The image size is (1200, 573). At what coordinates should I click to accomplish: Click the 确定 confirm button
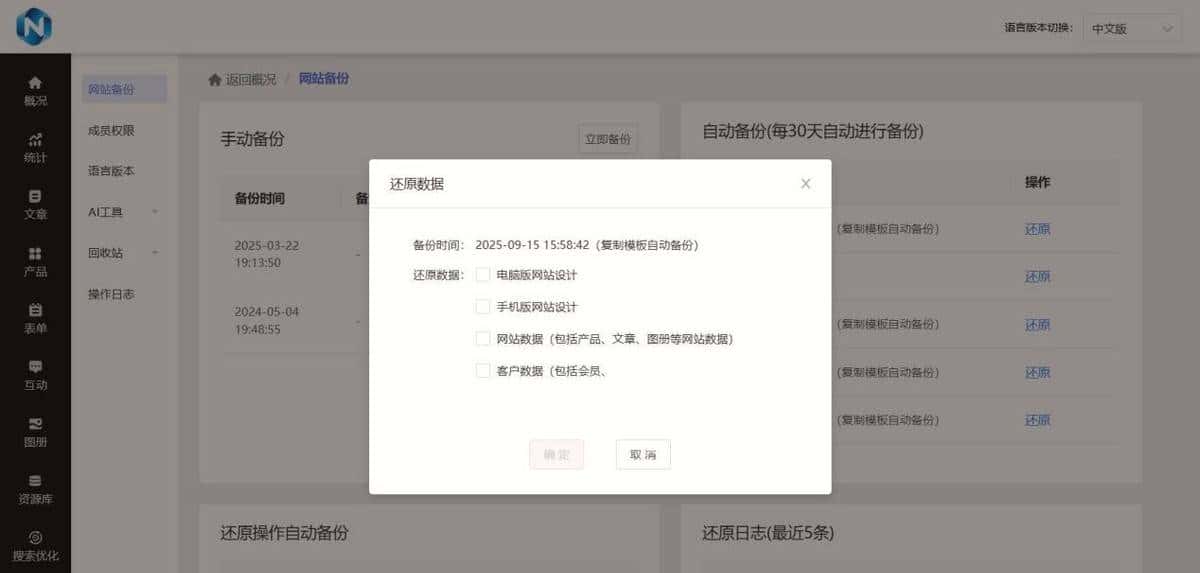[x=556, y=455]
